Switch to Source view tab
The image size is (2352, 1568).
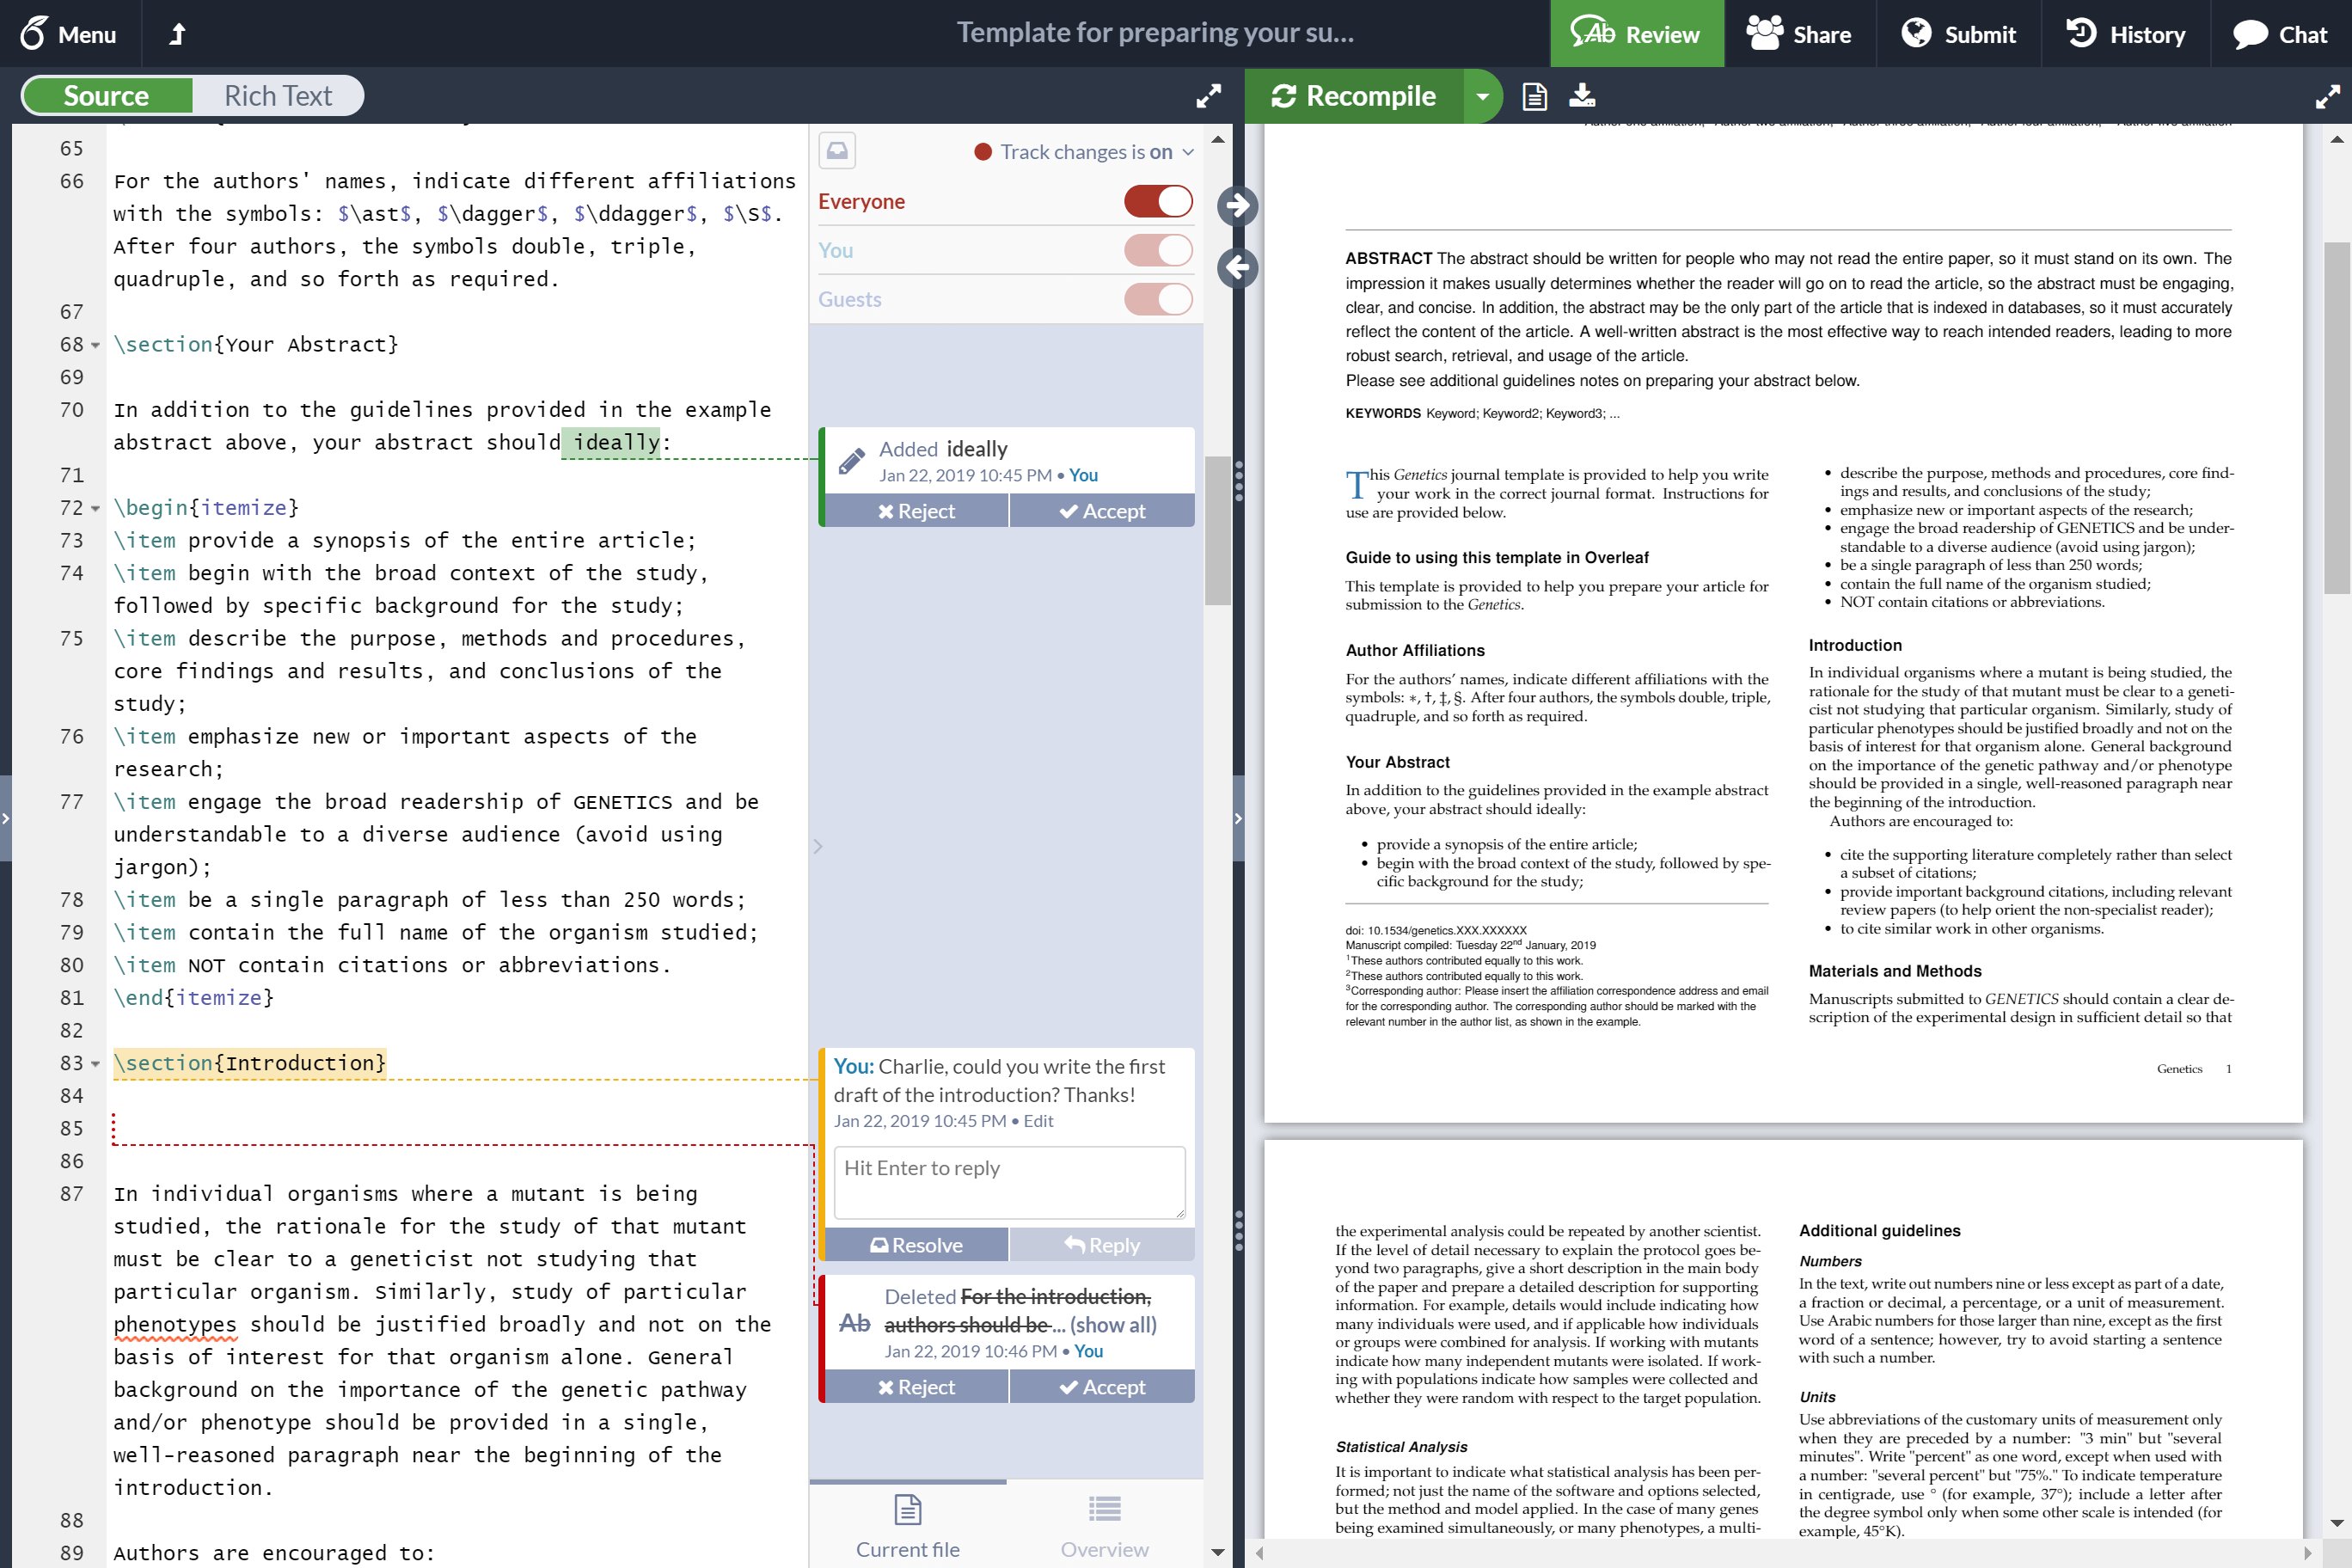coord(103,96)
